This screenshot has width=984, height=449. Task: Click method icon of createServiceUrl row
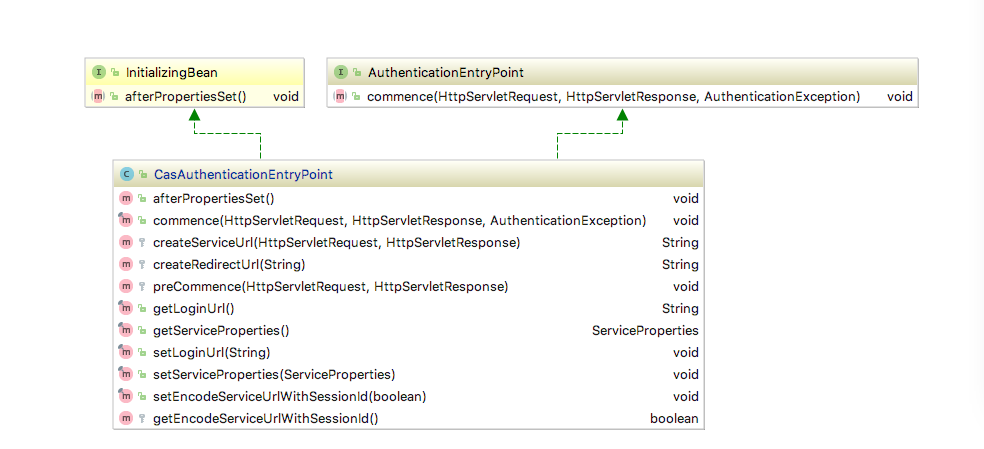click(126, 242)
